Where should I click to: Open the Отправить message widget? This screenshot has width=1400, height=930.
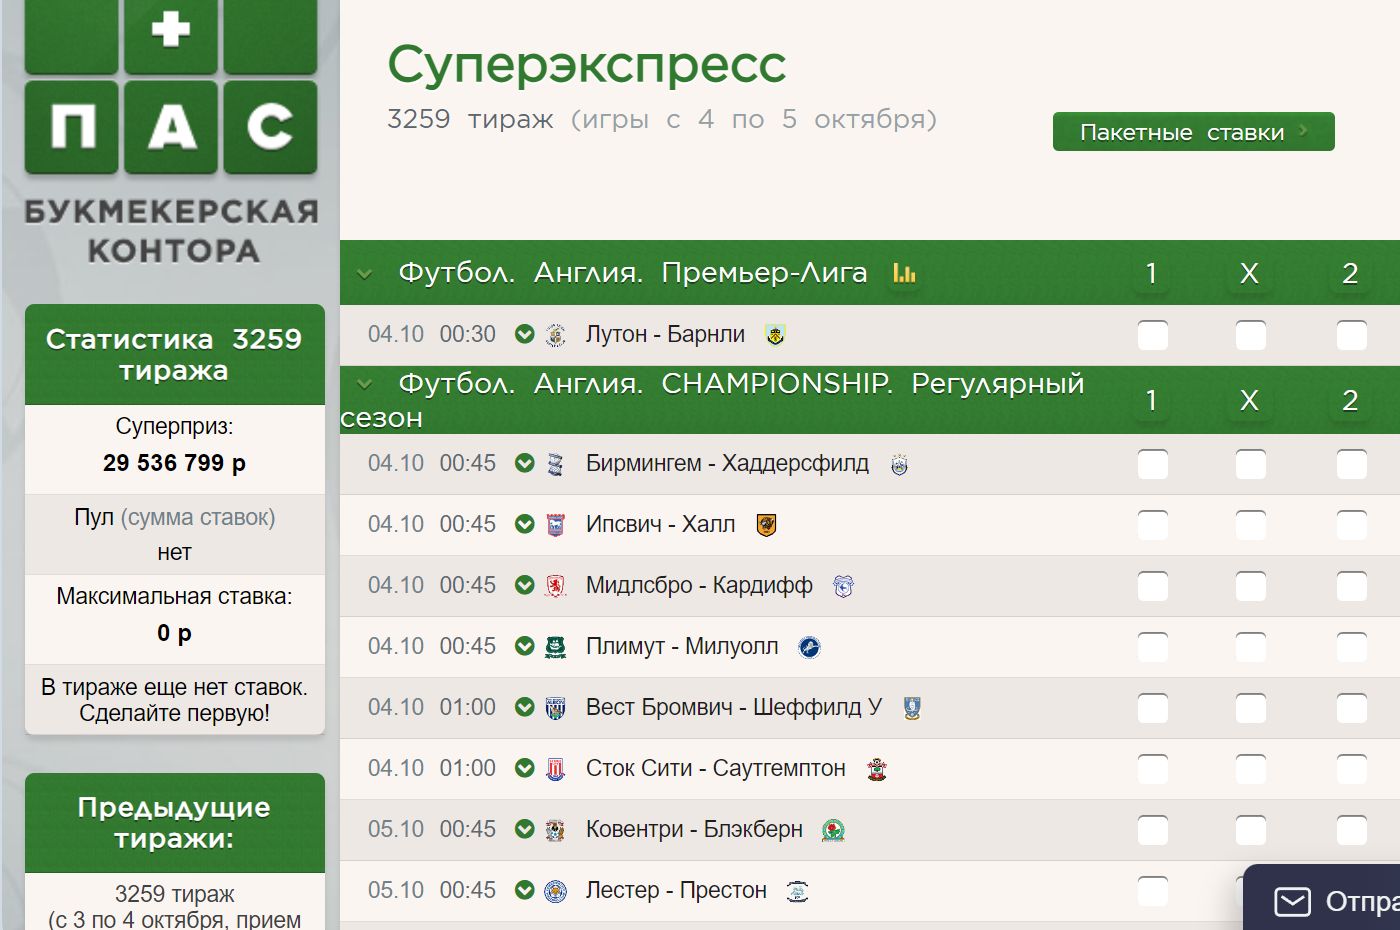tap(1322, 898)
